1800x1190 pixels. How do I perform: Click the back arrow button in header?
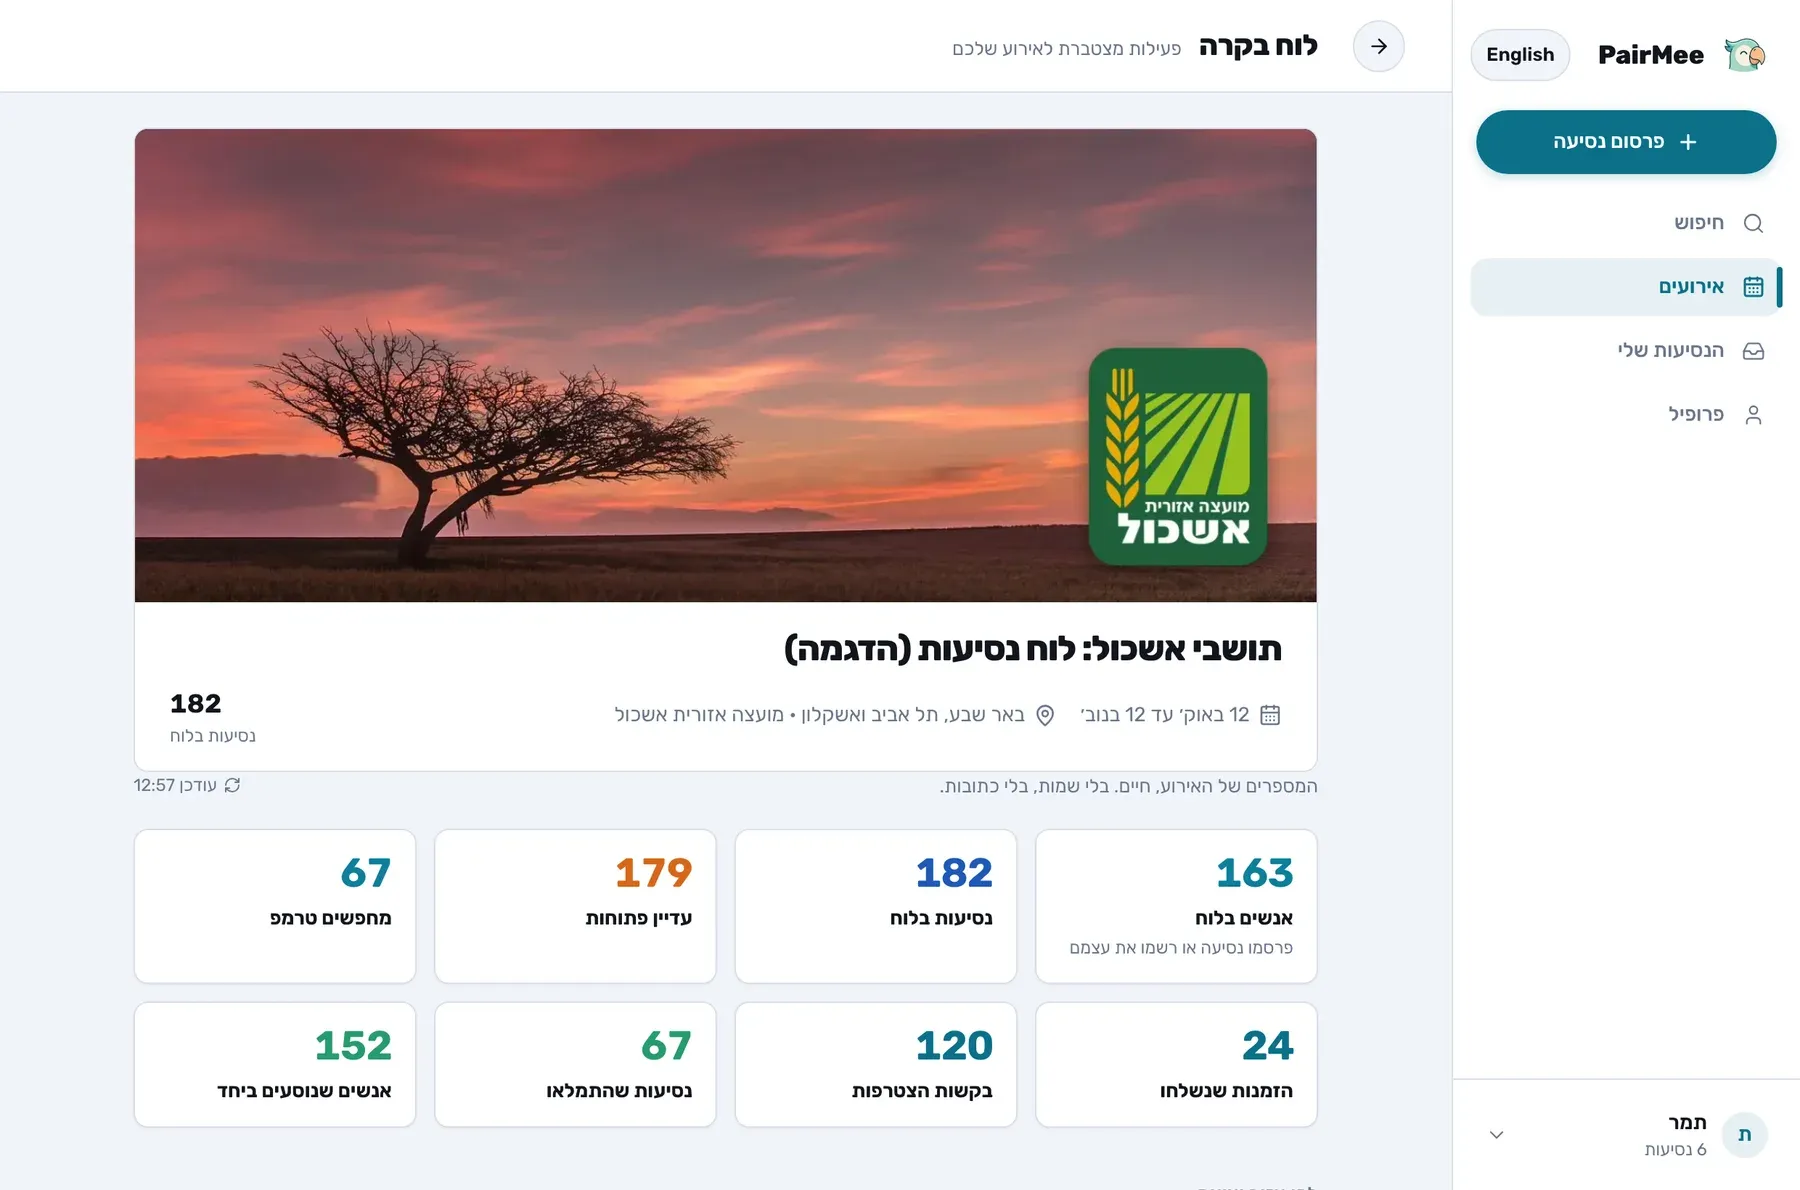[x=1379, y=46]
